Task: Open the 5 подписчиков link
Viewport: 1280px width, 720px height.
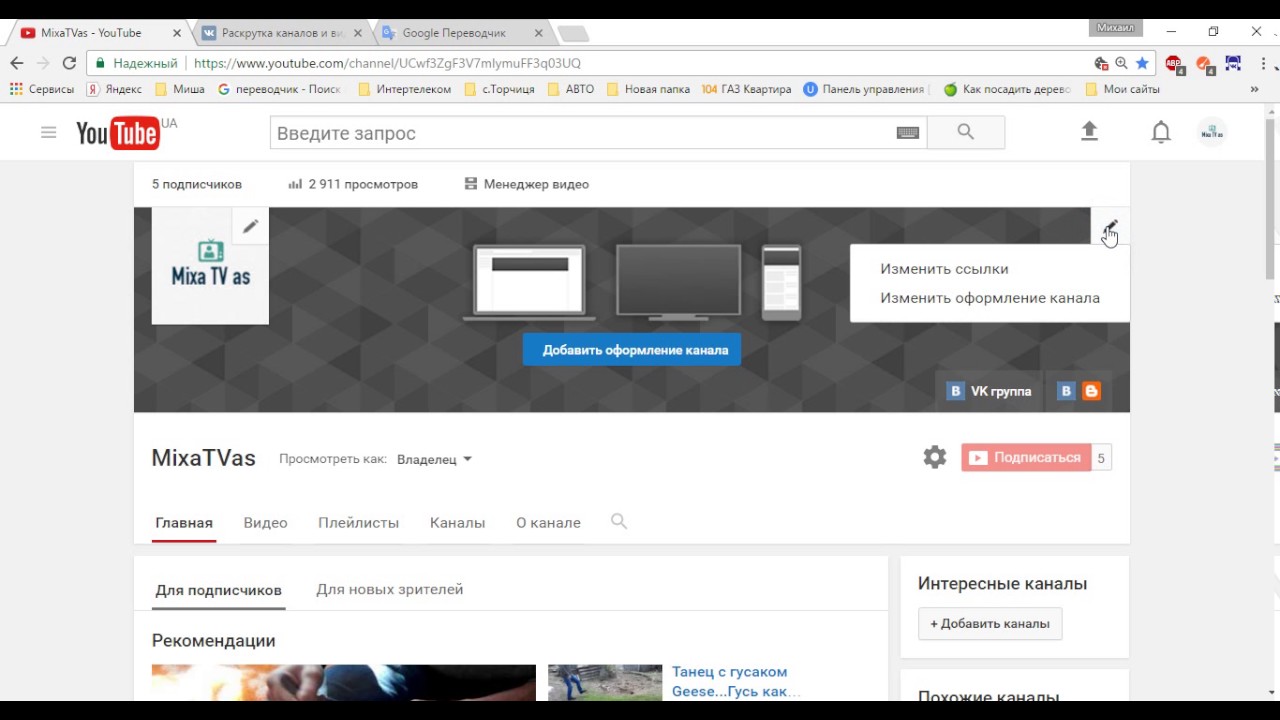Action: pyautogui.click(x=197, y=184)
